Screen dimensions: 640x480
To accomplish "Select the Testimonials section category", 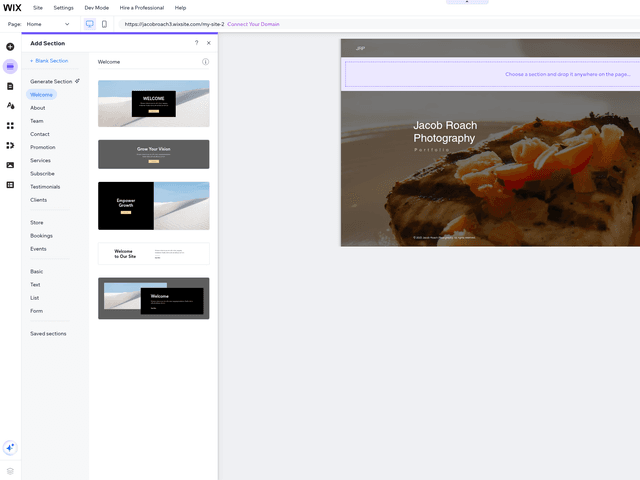I will point(45,187).
